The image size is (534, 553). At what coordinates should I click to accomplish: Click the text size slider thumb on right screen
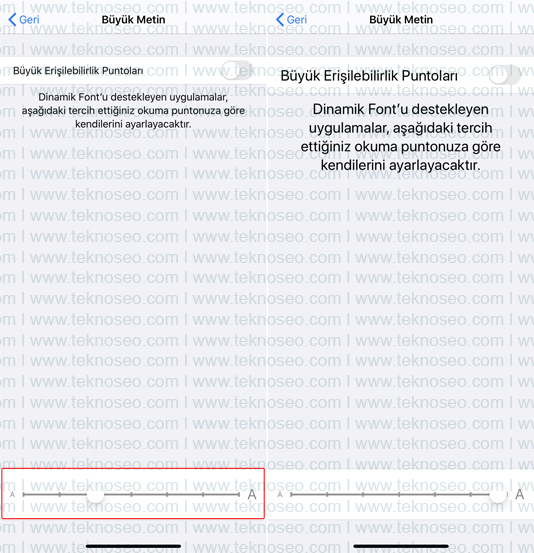pos(498,494)
